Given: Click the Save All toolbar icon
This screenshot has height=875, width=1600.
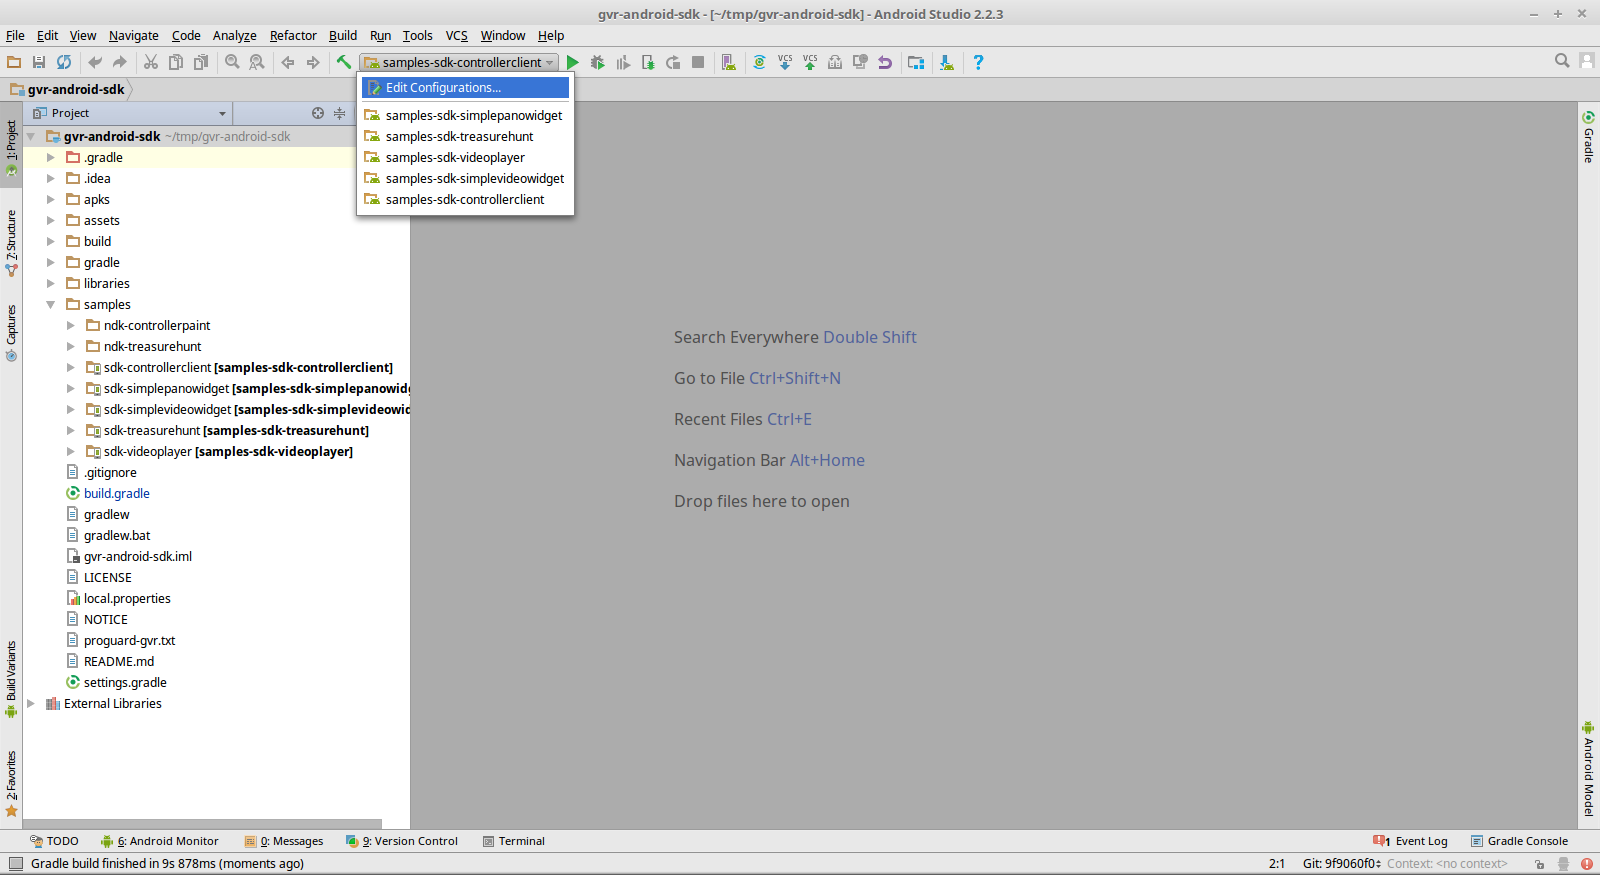Looking at the screenshot, I should click(x=39, y=62).
